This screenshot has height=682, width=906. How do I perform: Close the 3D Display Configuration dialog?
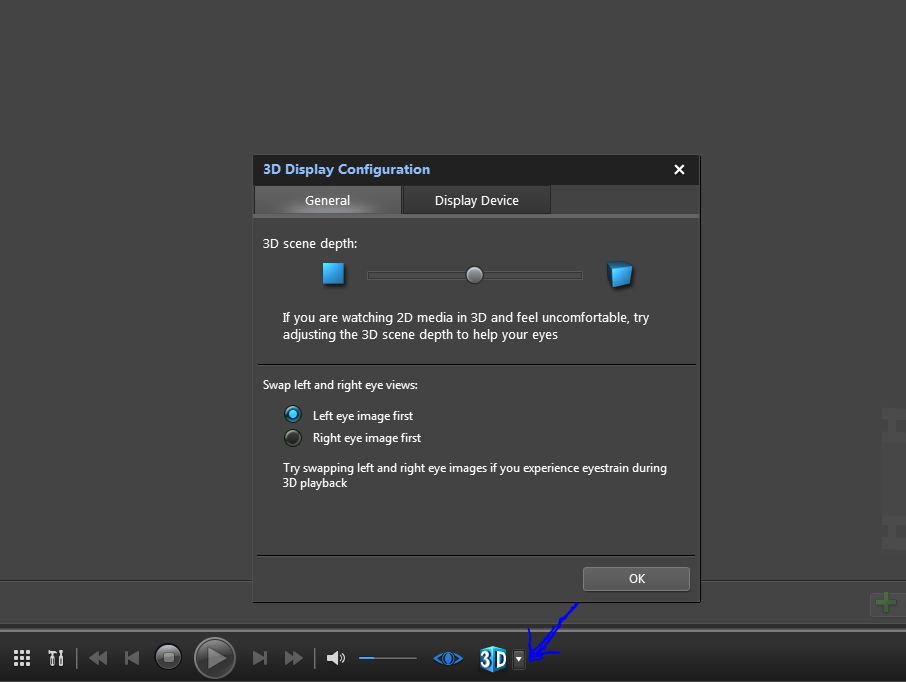pyautogui.click(x=679, y=170)
